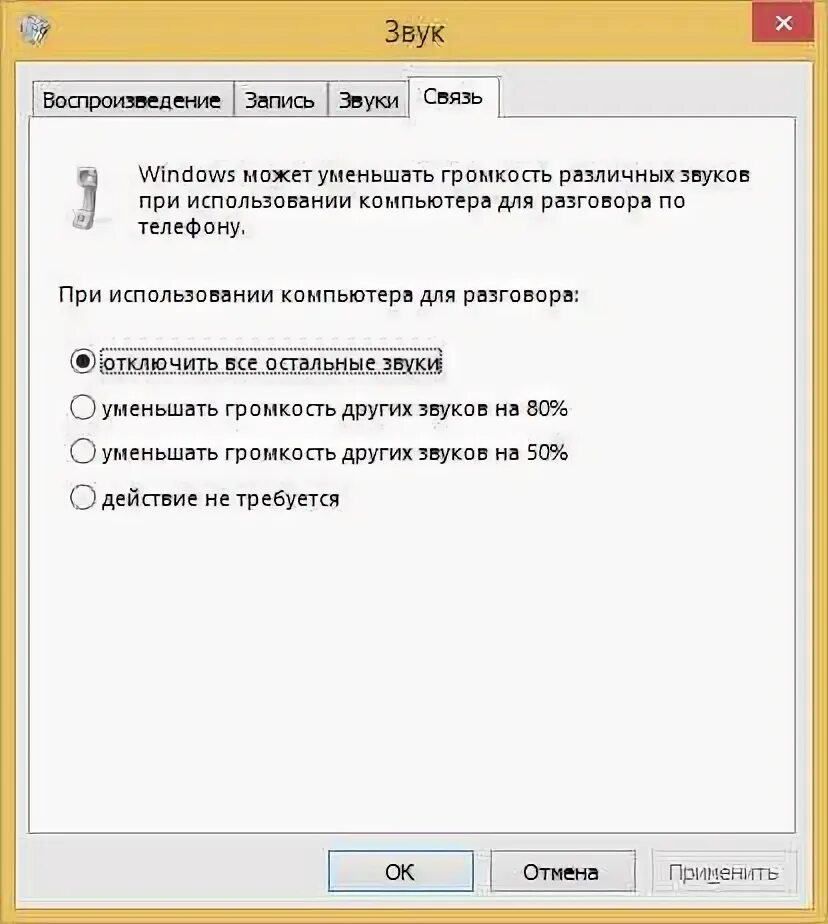828x924 pixels.
Task: Select the "действие не требуется" radio button
Action: tap(83, 497)
